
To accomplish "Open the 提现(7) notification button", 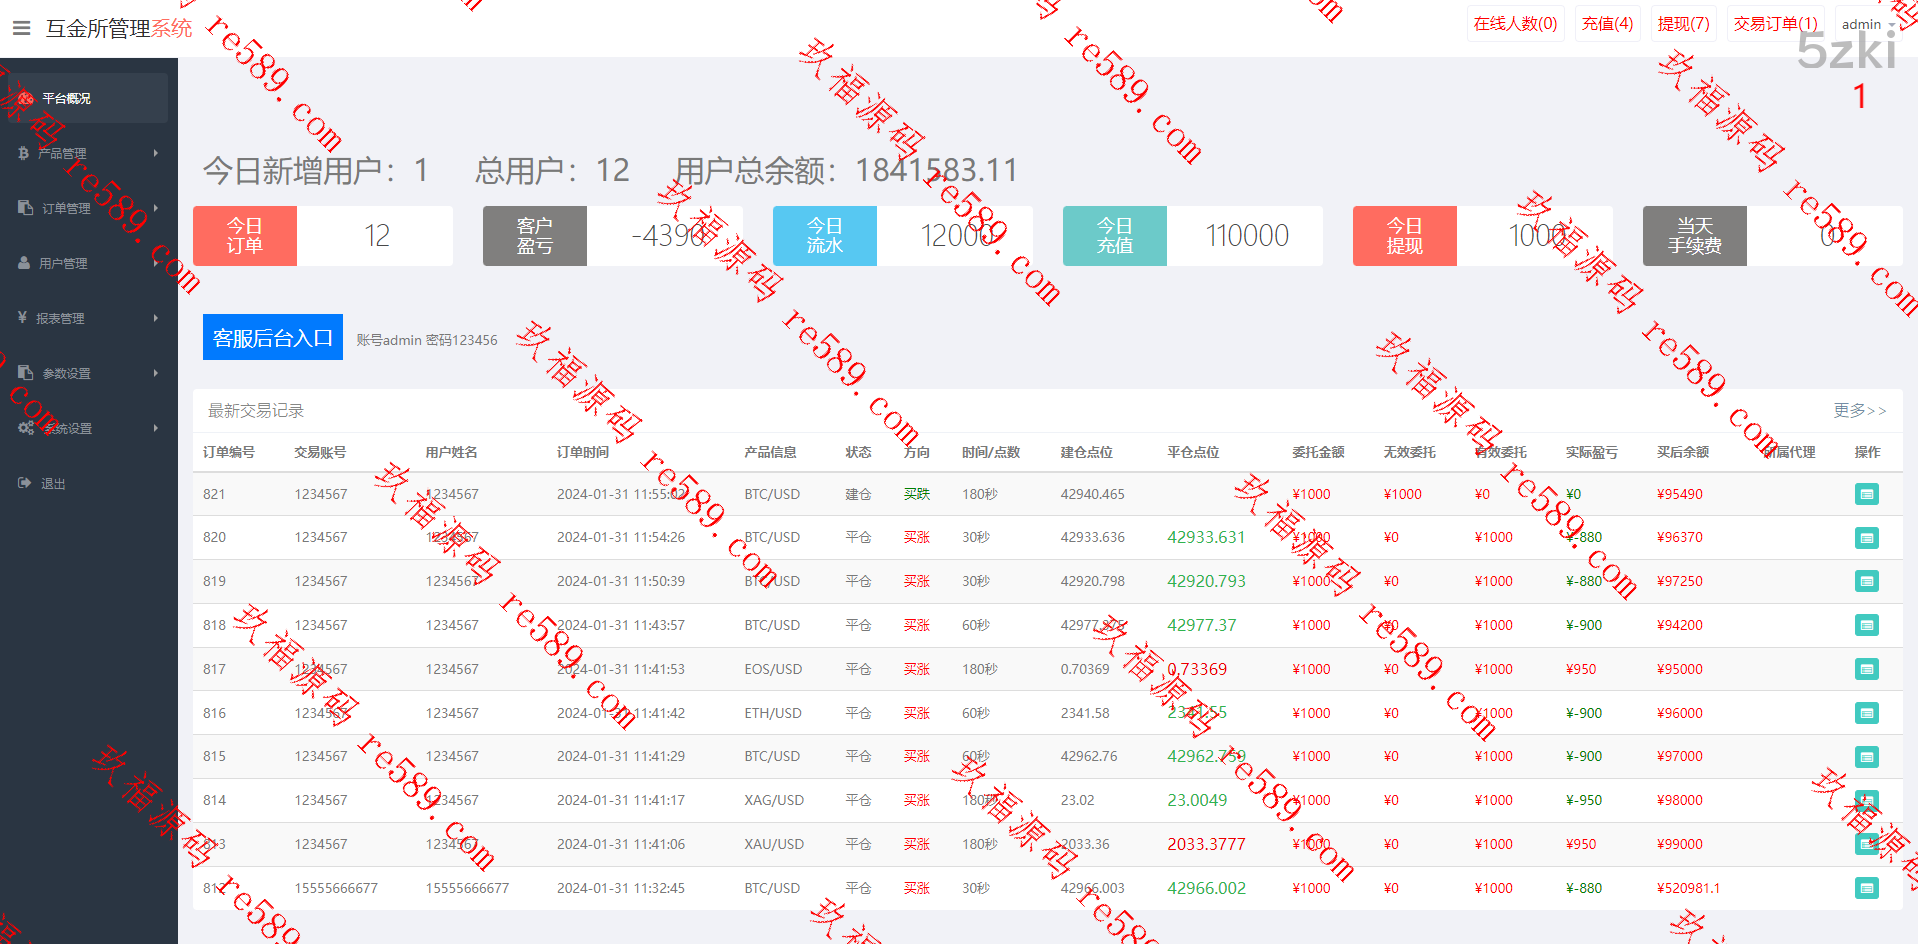I will (1683, 24).
